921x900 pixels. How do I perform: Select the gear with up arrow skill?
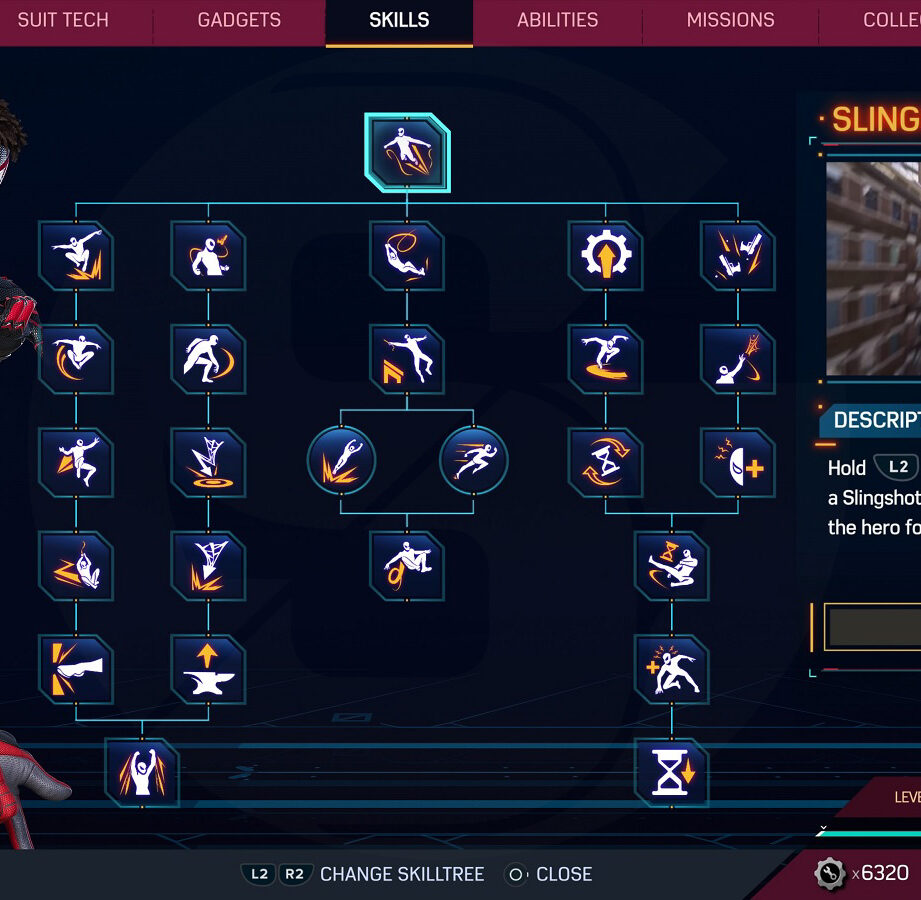[606, 256]
